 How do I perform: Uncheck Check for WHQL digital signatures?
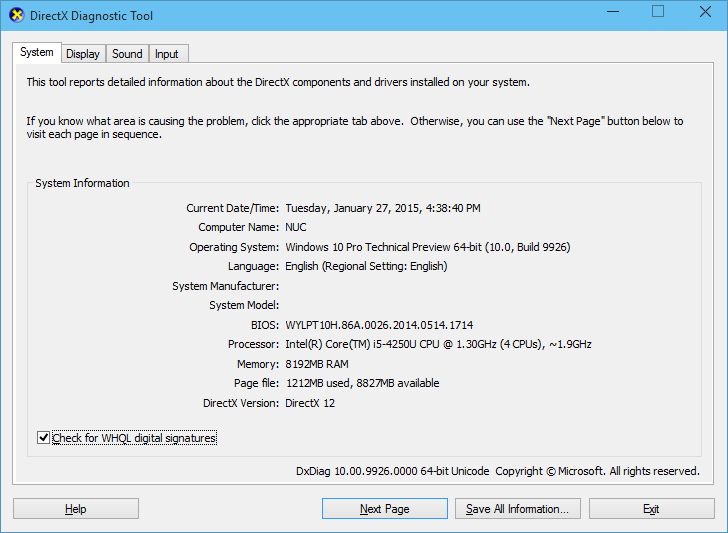click(x=43, y=438)
